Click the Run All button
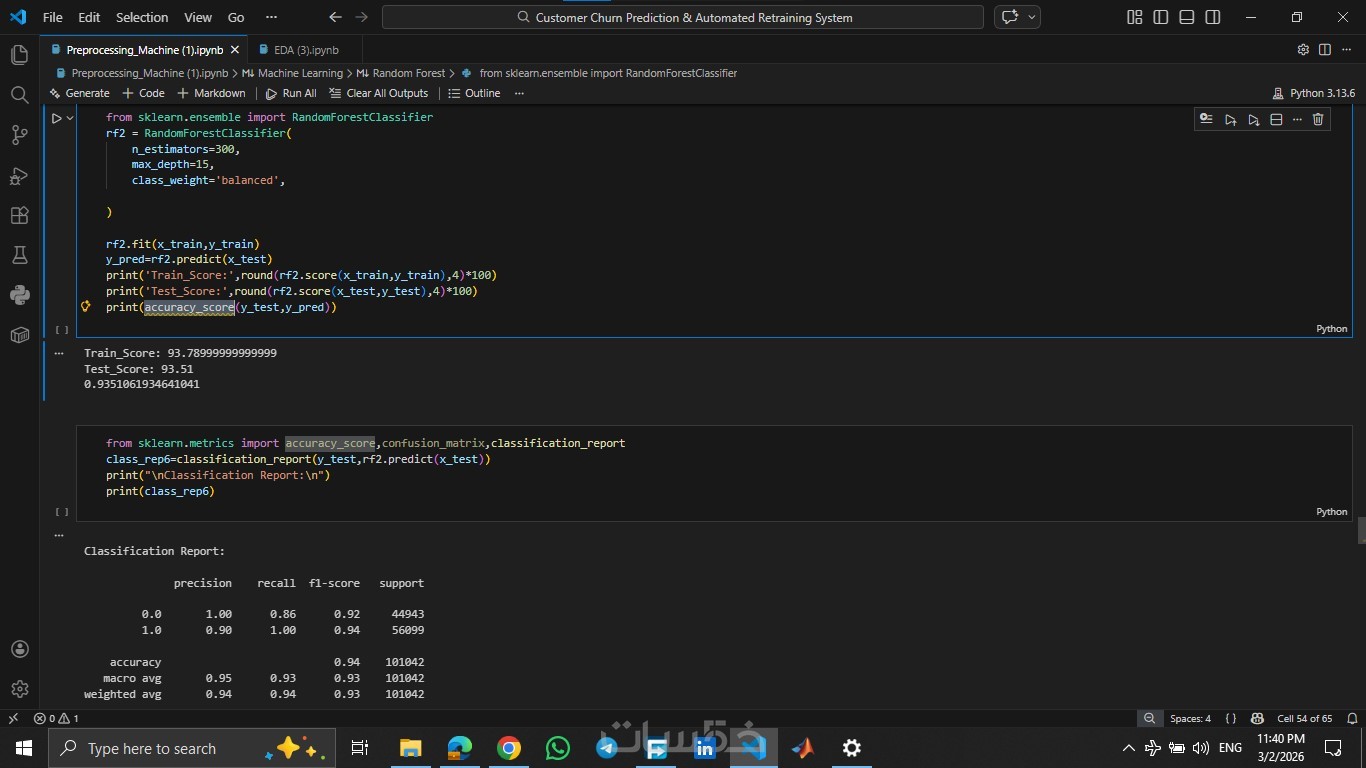Image resolution: width=1366 pixels, height=768 pixels. tap(291, 93)
